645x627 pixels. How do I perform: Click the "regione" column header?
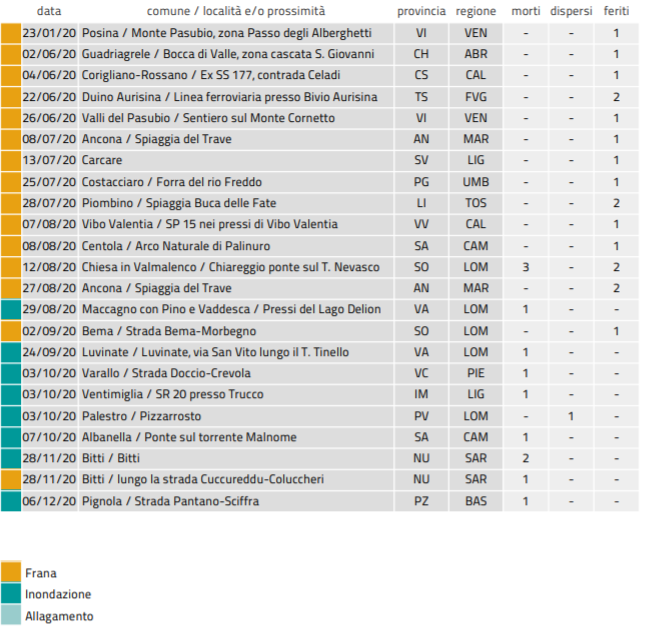click(476, 11)
